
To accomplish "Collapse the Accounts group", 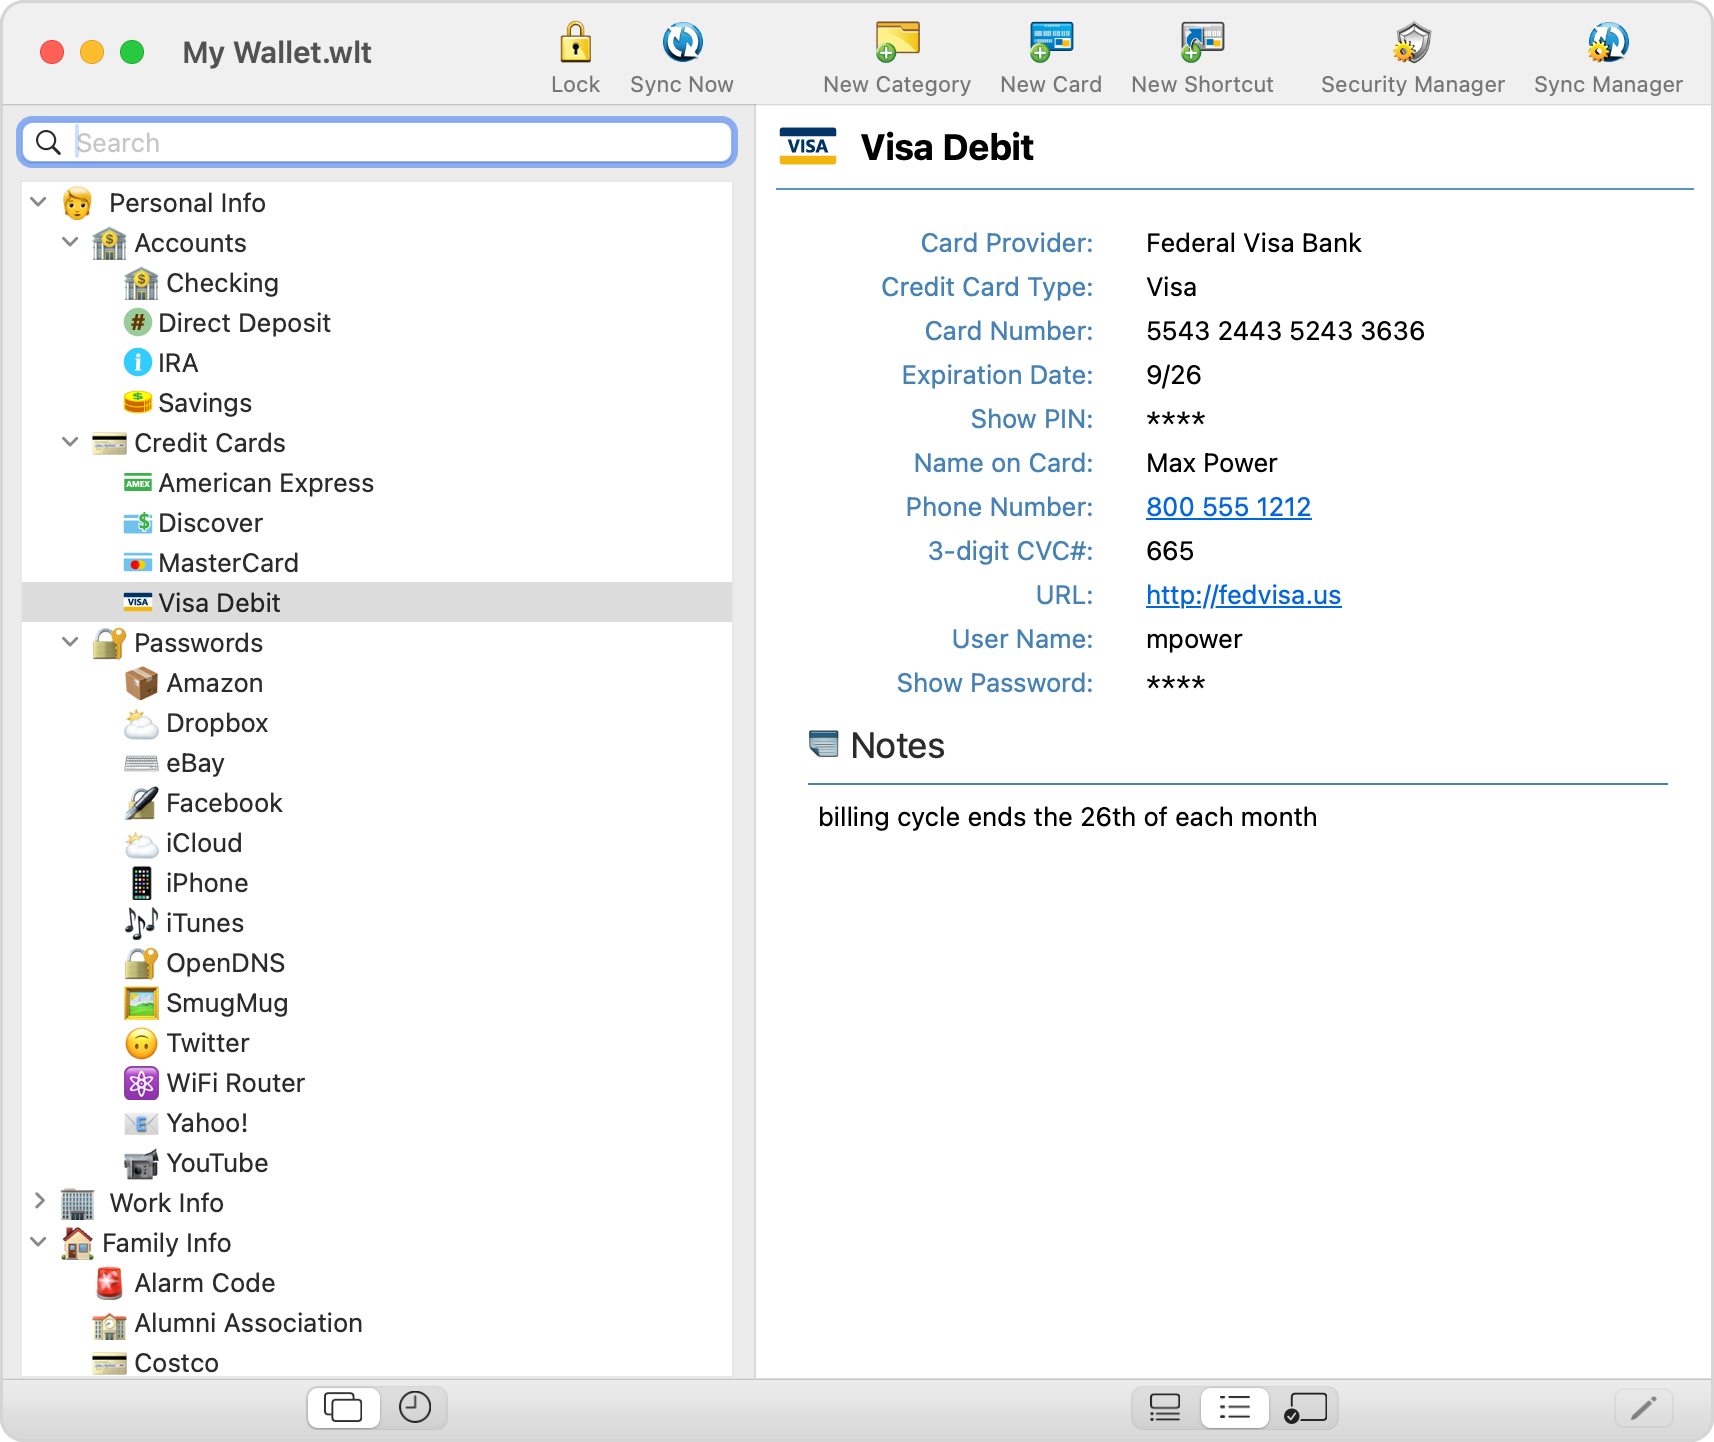I will click(x=70, y=242).
